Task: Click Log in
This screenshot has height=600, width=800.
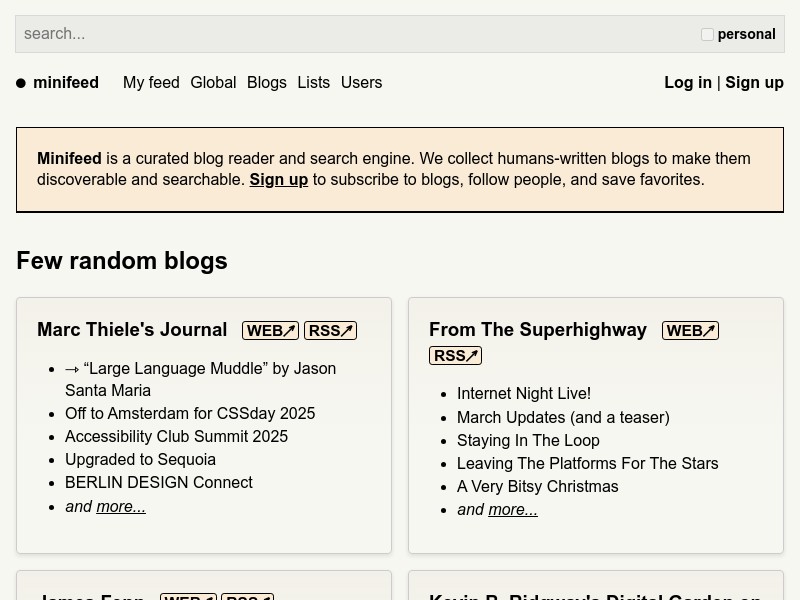Action: click(x=688, y=82)
